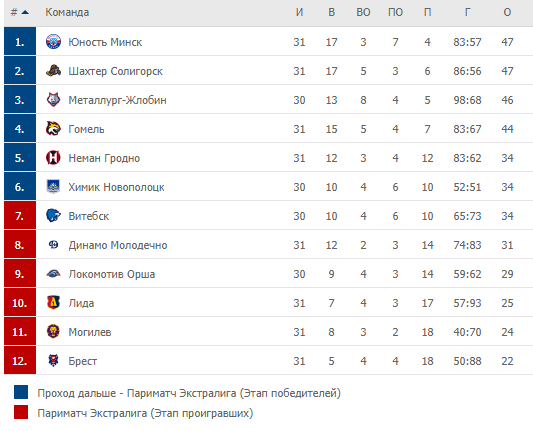Sort by the Г goals column header
This screenshot has height=431, width=533.
pyautogui.click(x=467, y=13)
